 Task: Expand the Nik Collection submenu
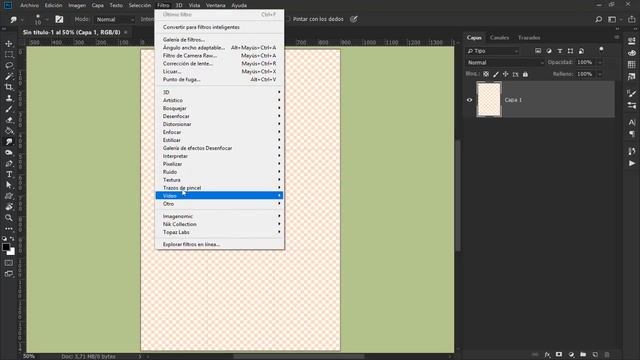tap(220, 224)
